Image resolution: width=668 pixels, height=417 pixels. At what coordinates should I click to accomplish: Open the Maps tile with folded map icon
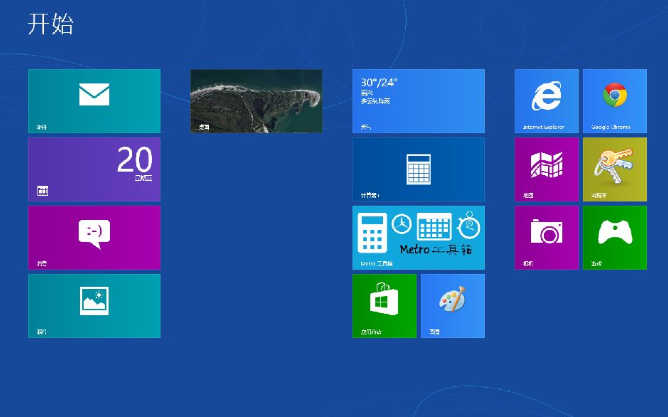tap(547, 169)
